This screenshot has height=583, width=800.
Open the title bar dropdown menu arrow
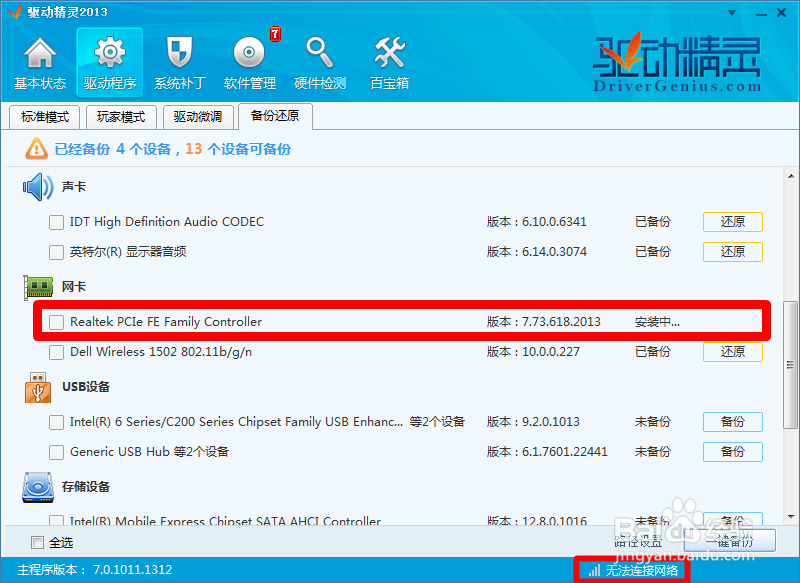click(732, 13)
